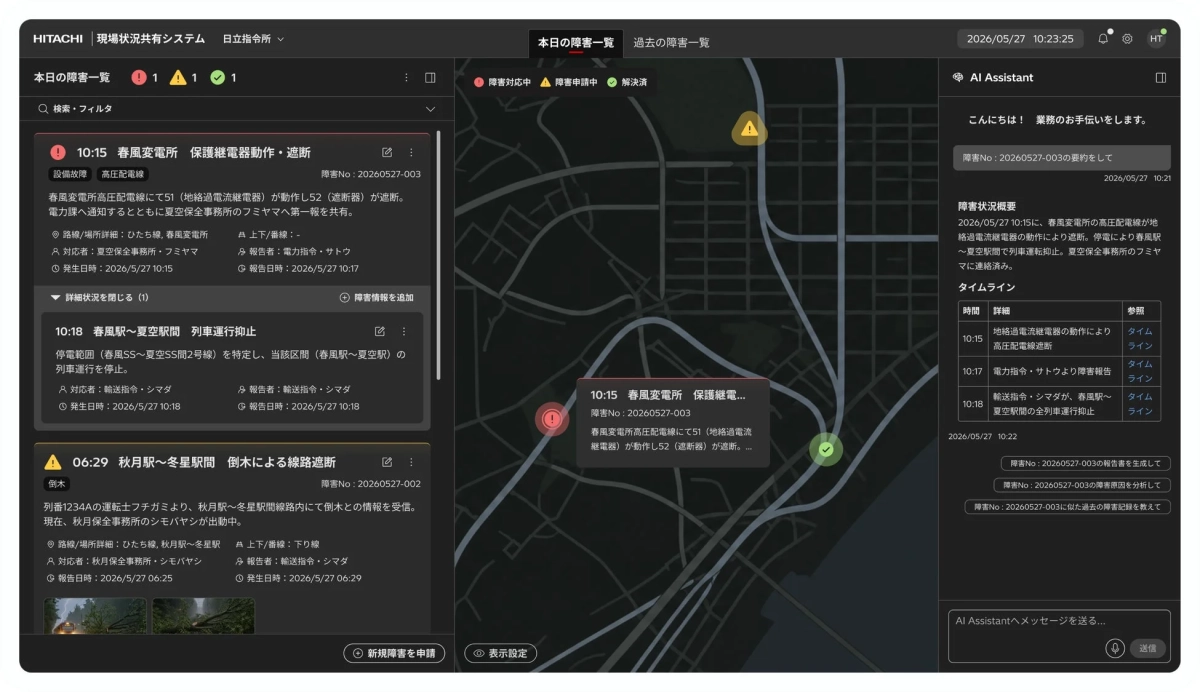The width and height of the screenshot is (1200, 692).
Task: Open タイムライン link for 10:18 row
Action: pyautogui.click(x=1140, y=404)
